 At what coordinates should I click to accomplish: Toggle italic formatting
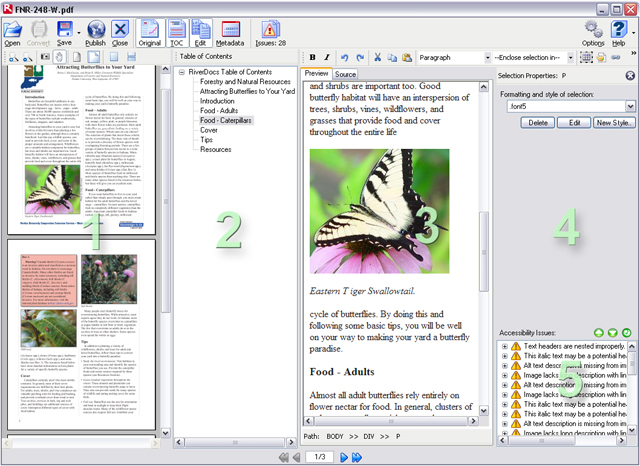327,58
